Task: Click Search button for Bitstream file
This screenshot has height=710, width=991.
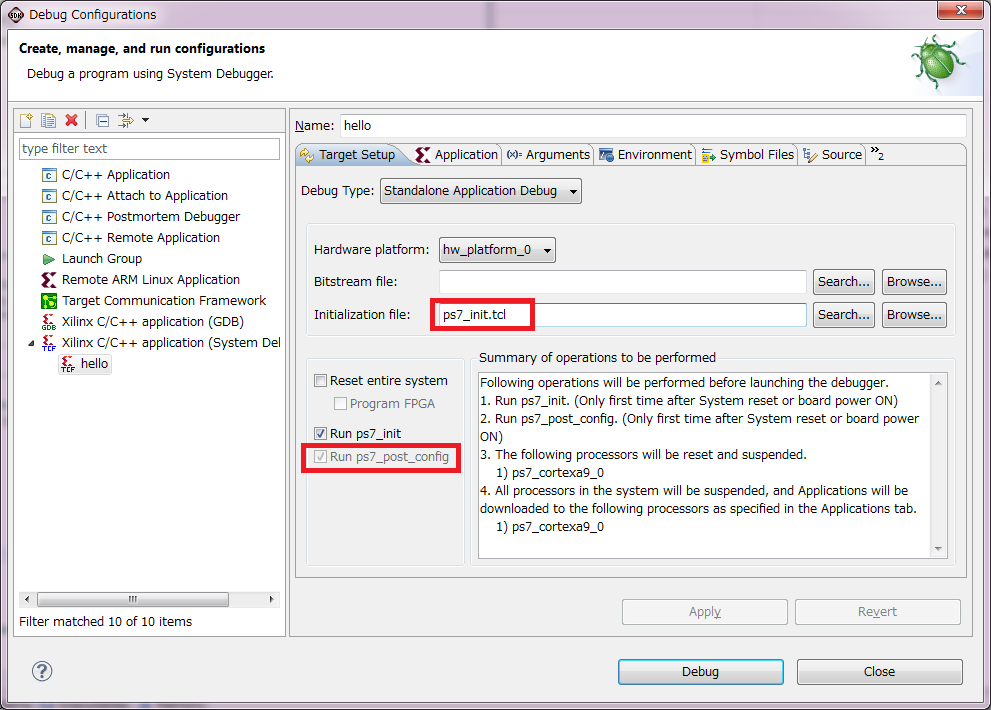Action: (x=844, y=282)
